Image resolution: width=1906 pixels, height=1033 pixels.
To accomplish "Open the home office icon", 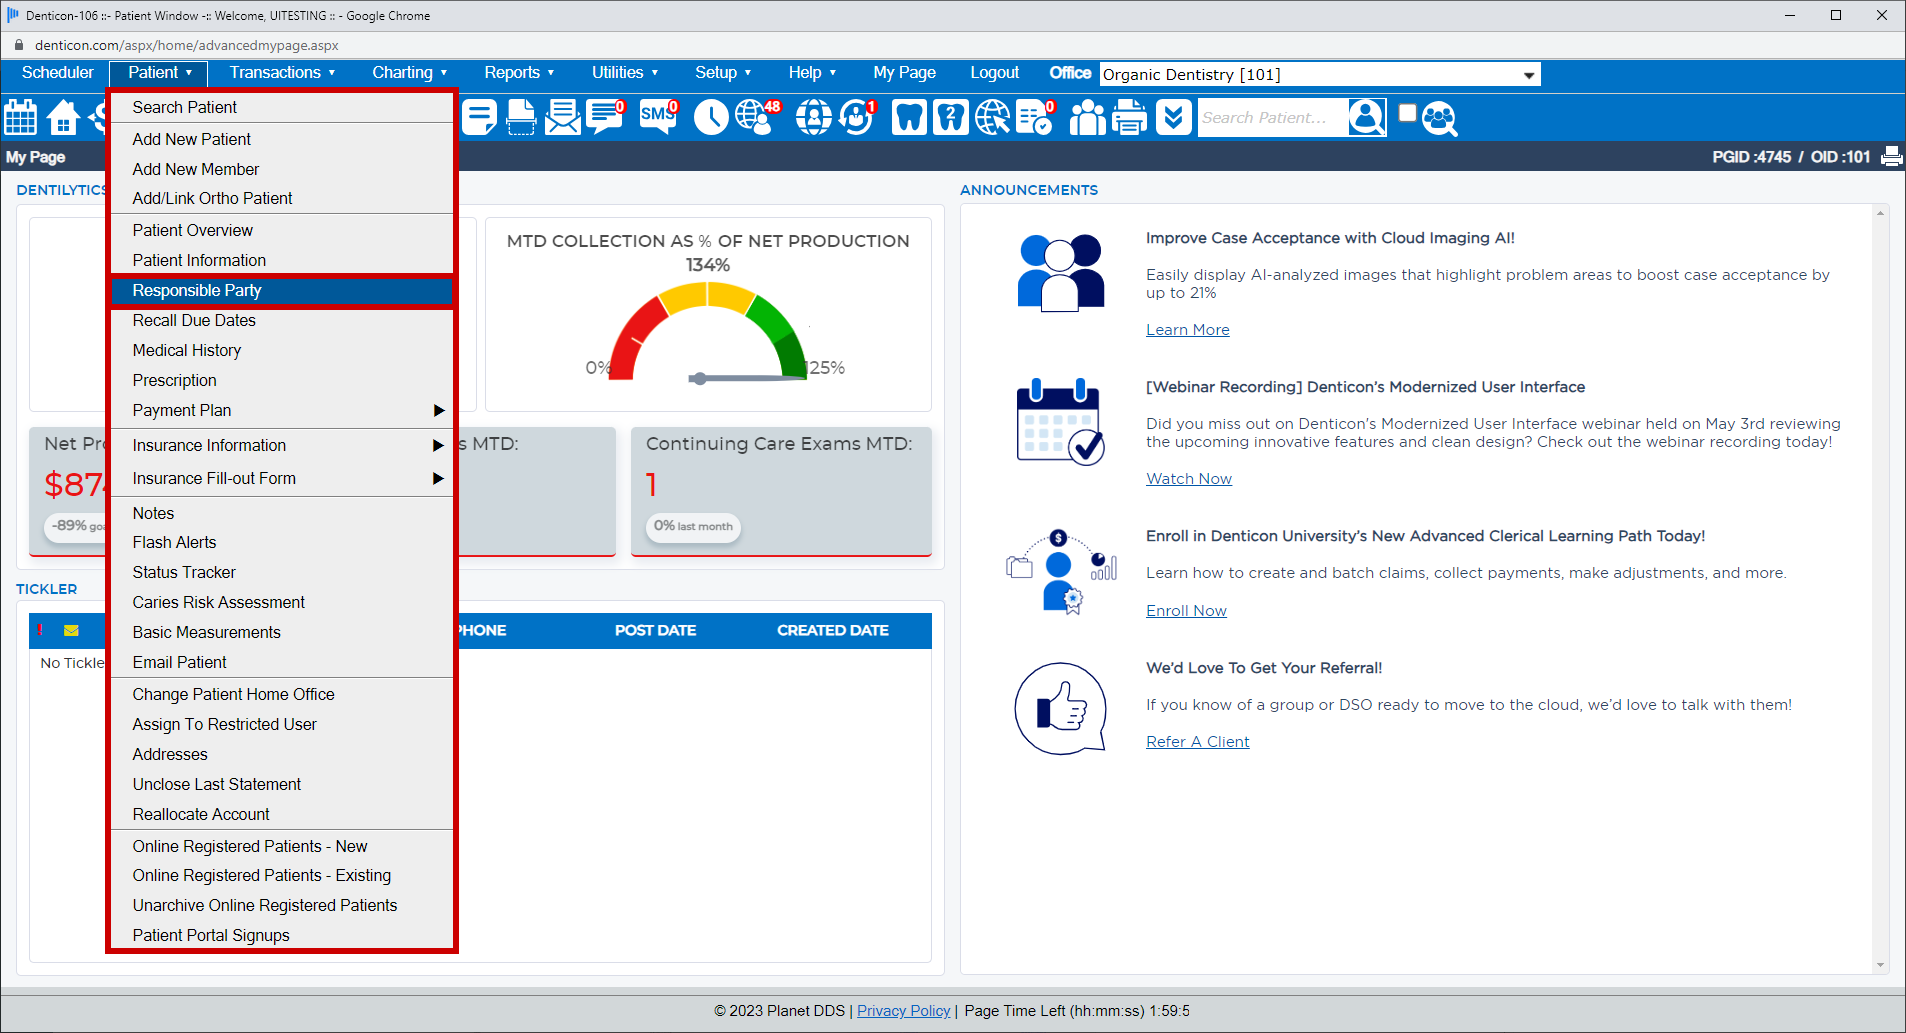I will 63,117.
